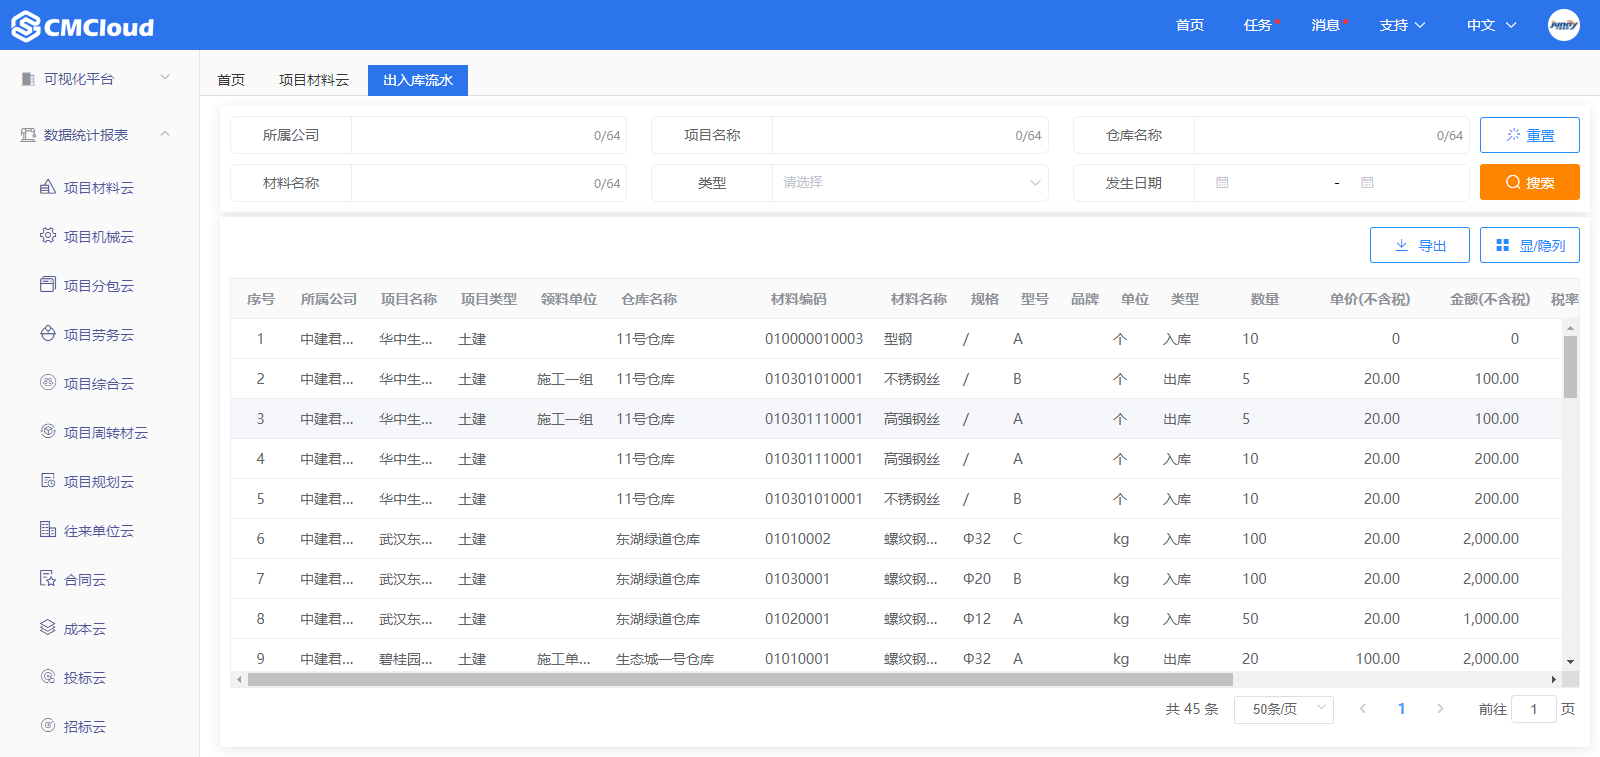The image size is (1600, 757).
Task: Open 项目机械云 in the sidebar
Action: click(99, 237)
